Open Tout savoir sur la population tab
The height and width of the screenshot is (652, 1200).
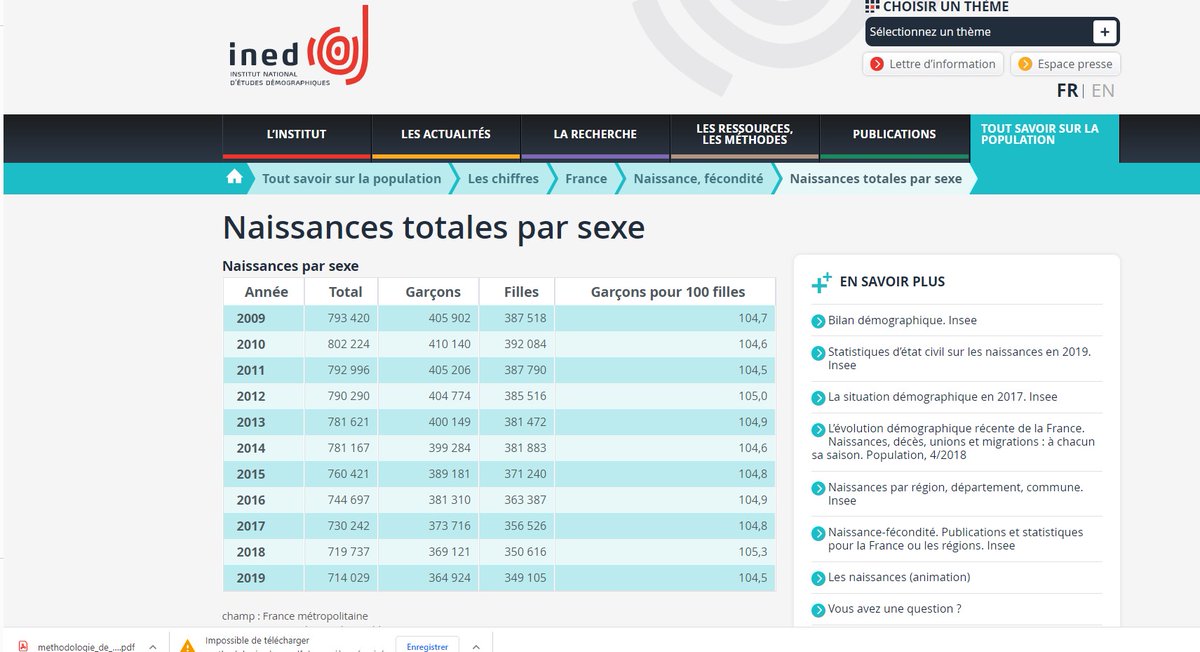(1044, 138)
